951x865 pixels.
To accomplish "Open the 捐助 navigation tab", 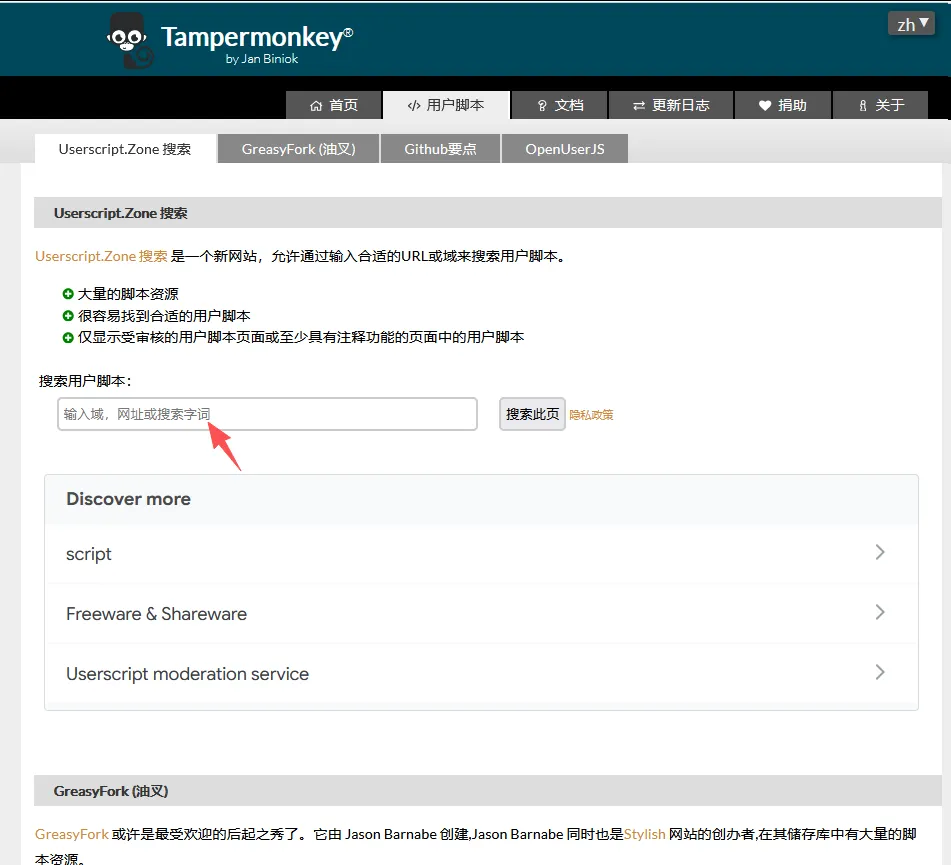I will [x=782, y=106].
